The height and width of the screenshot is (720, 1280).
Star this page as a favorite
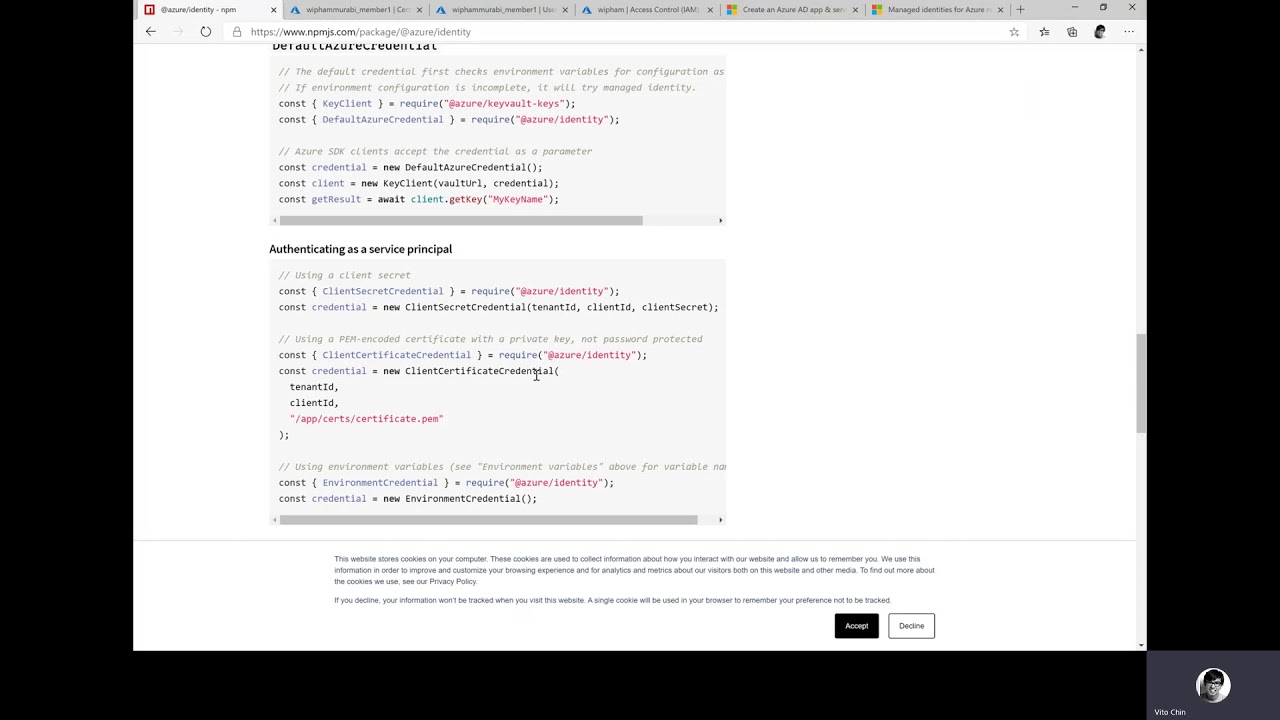pos(1014,32)
